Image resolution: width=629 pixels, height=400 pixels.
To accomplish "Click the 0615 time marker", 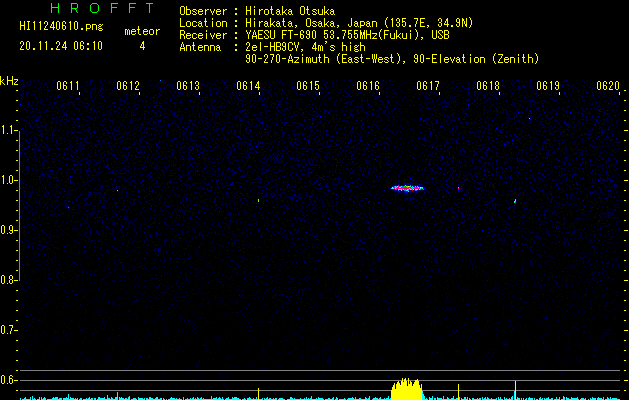I will click(x=308, y=86).
